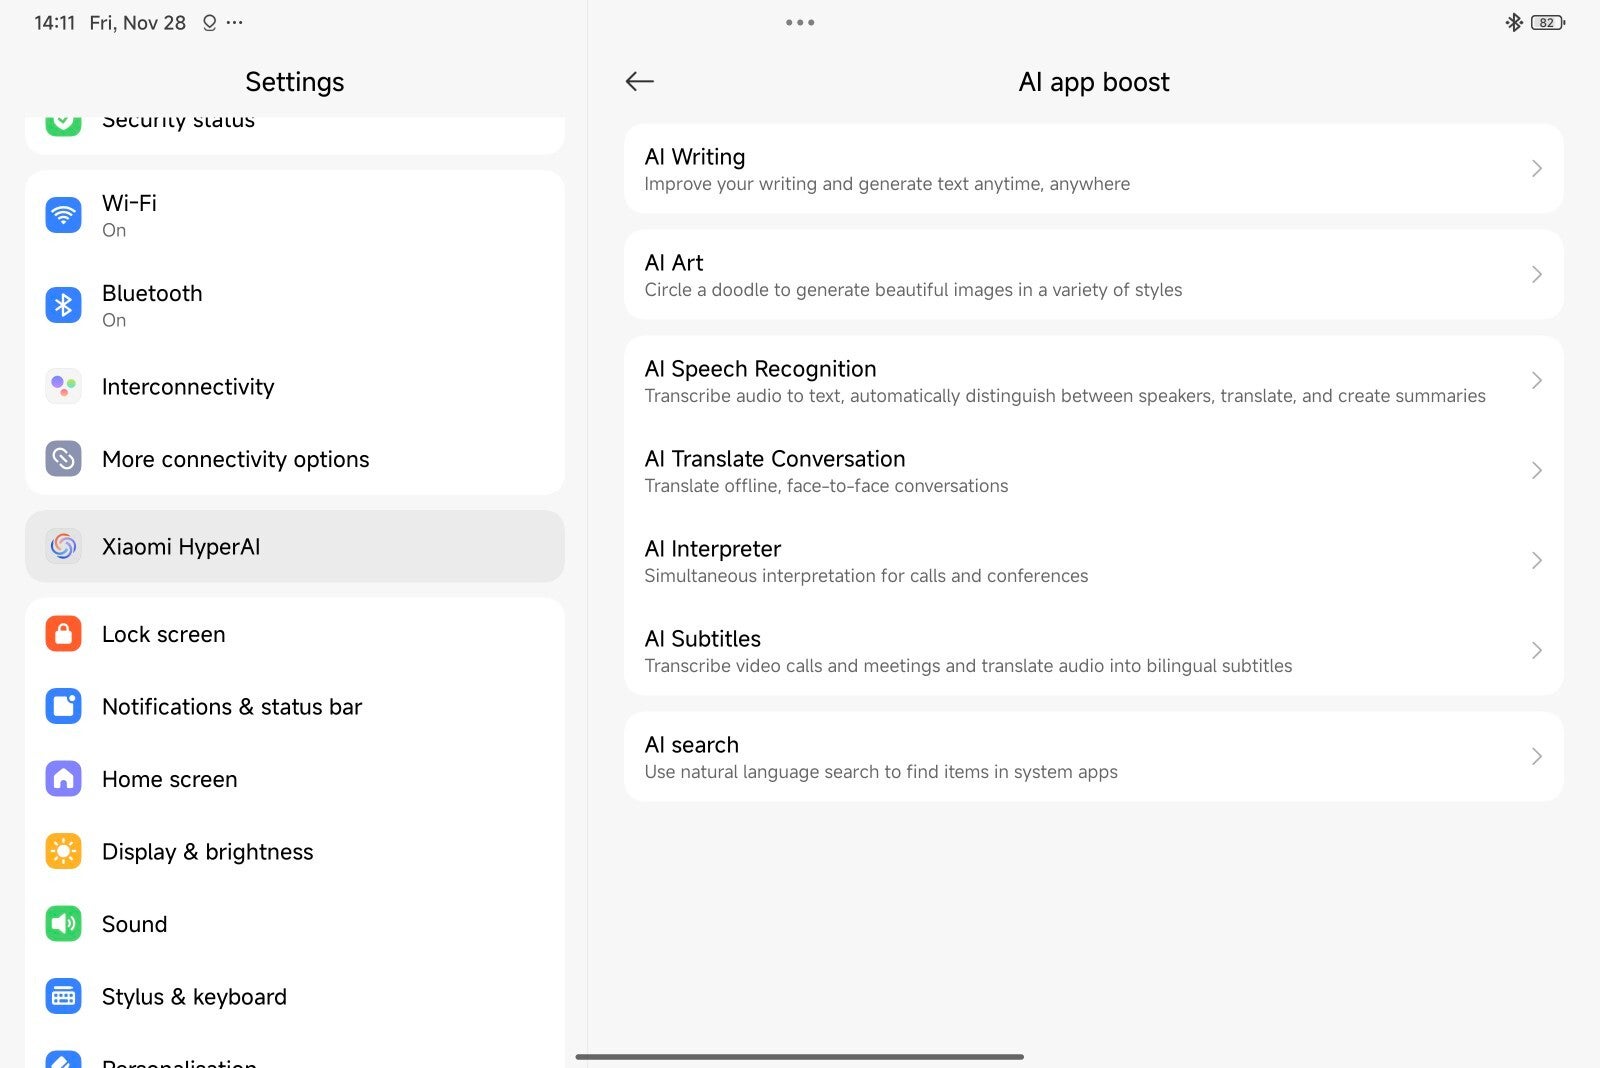Expand AI Art via its chevron

[x=1536, y=274]
